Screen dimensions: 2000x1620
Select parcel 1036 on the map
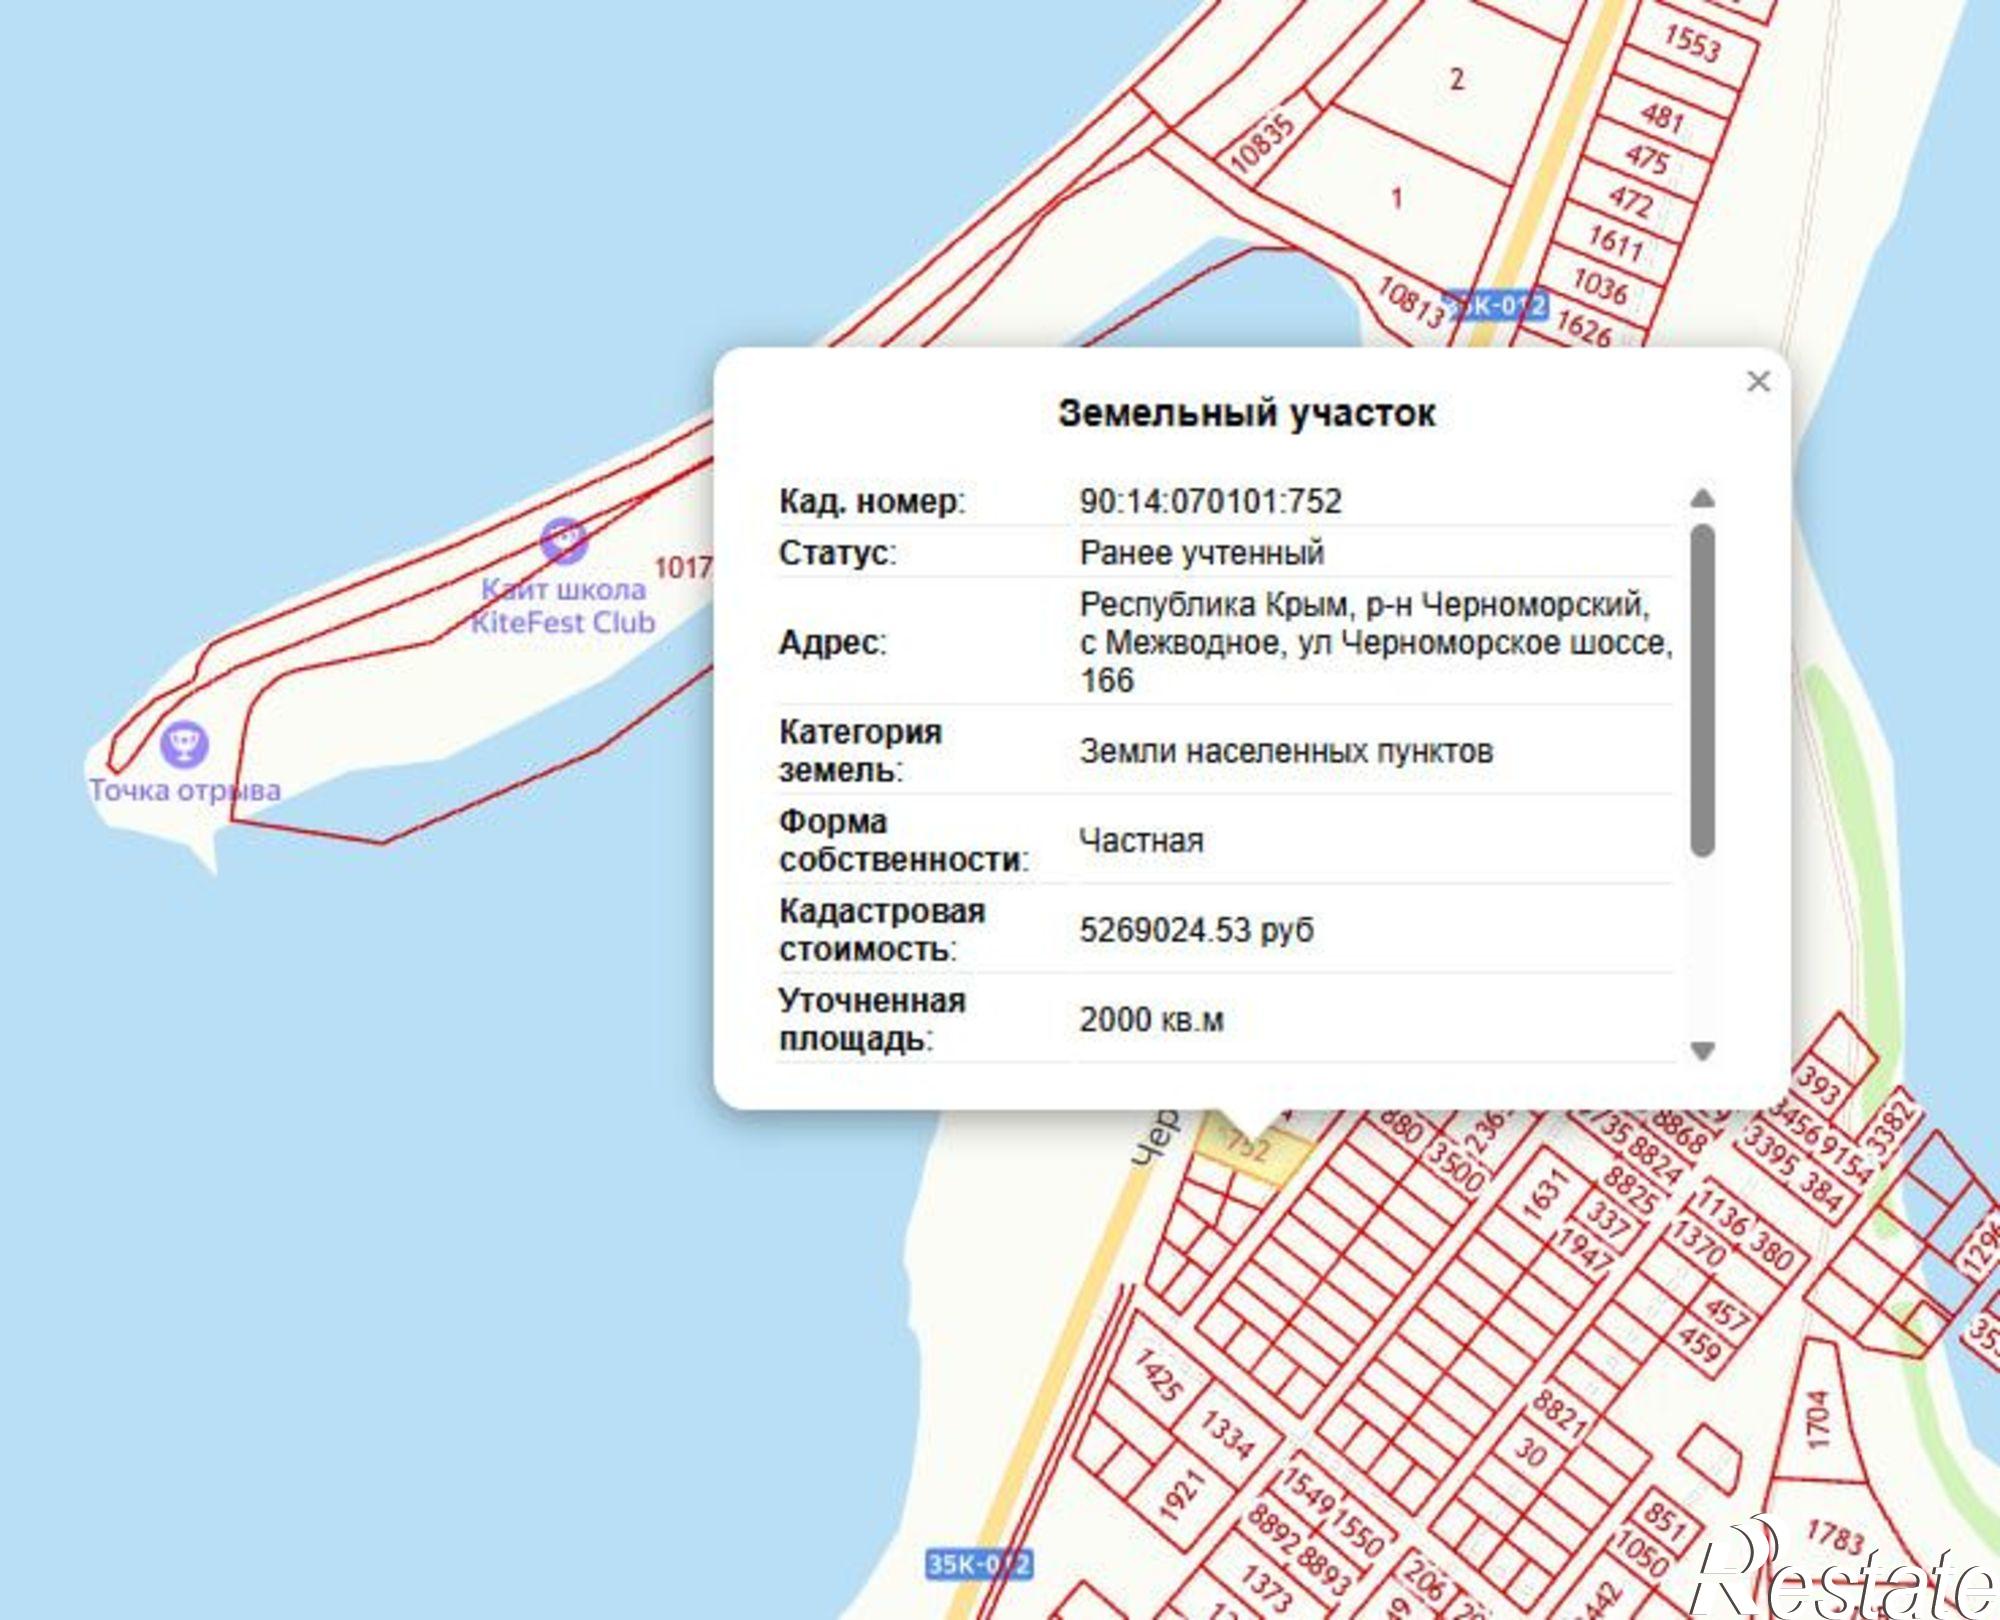click(1600, 286)
